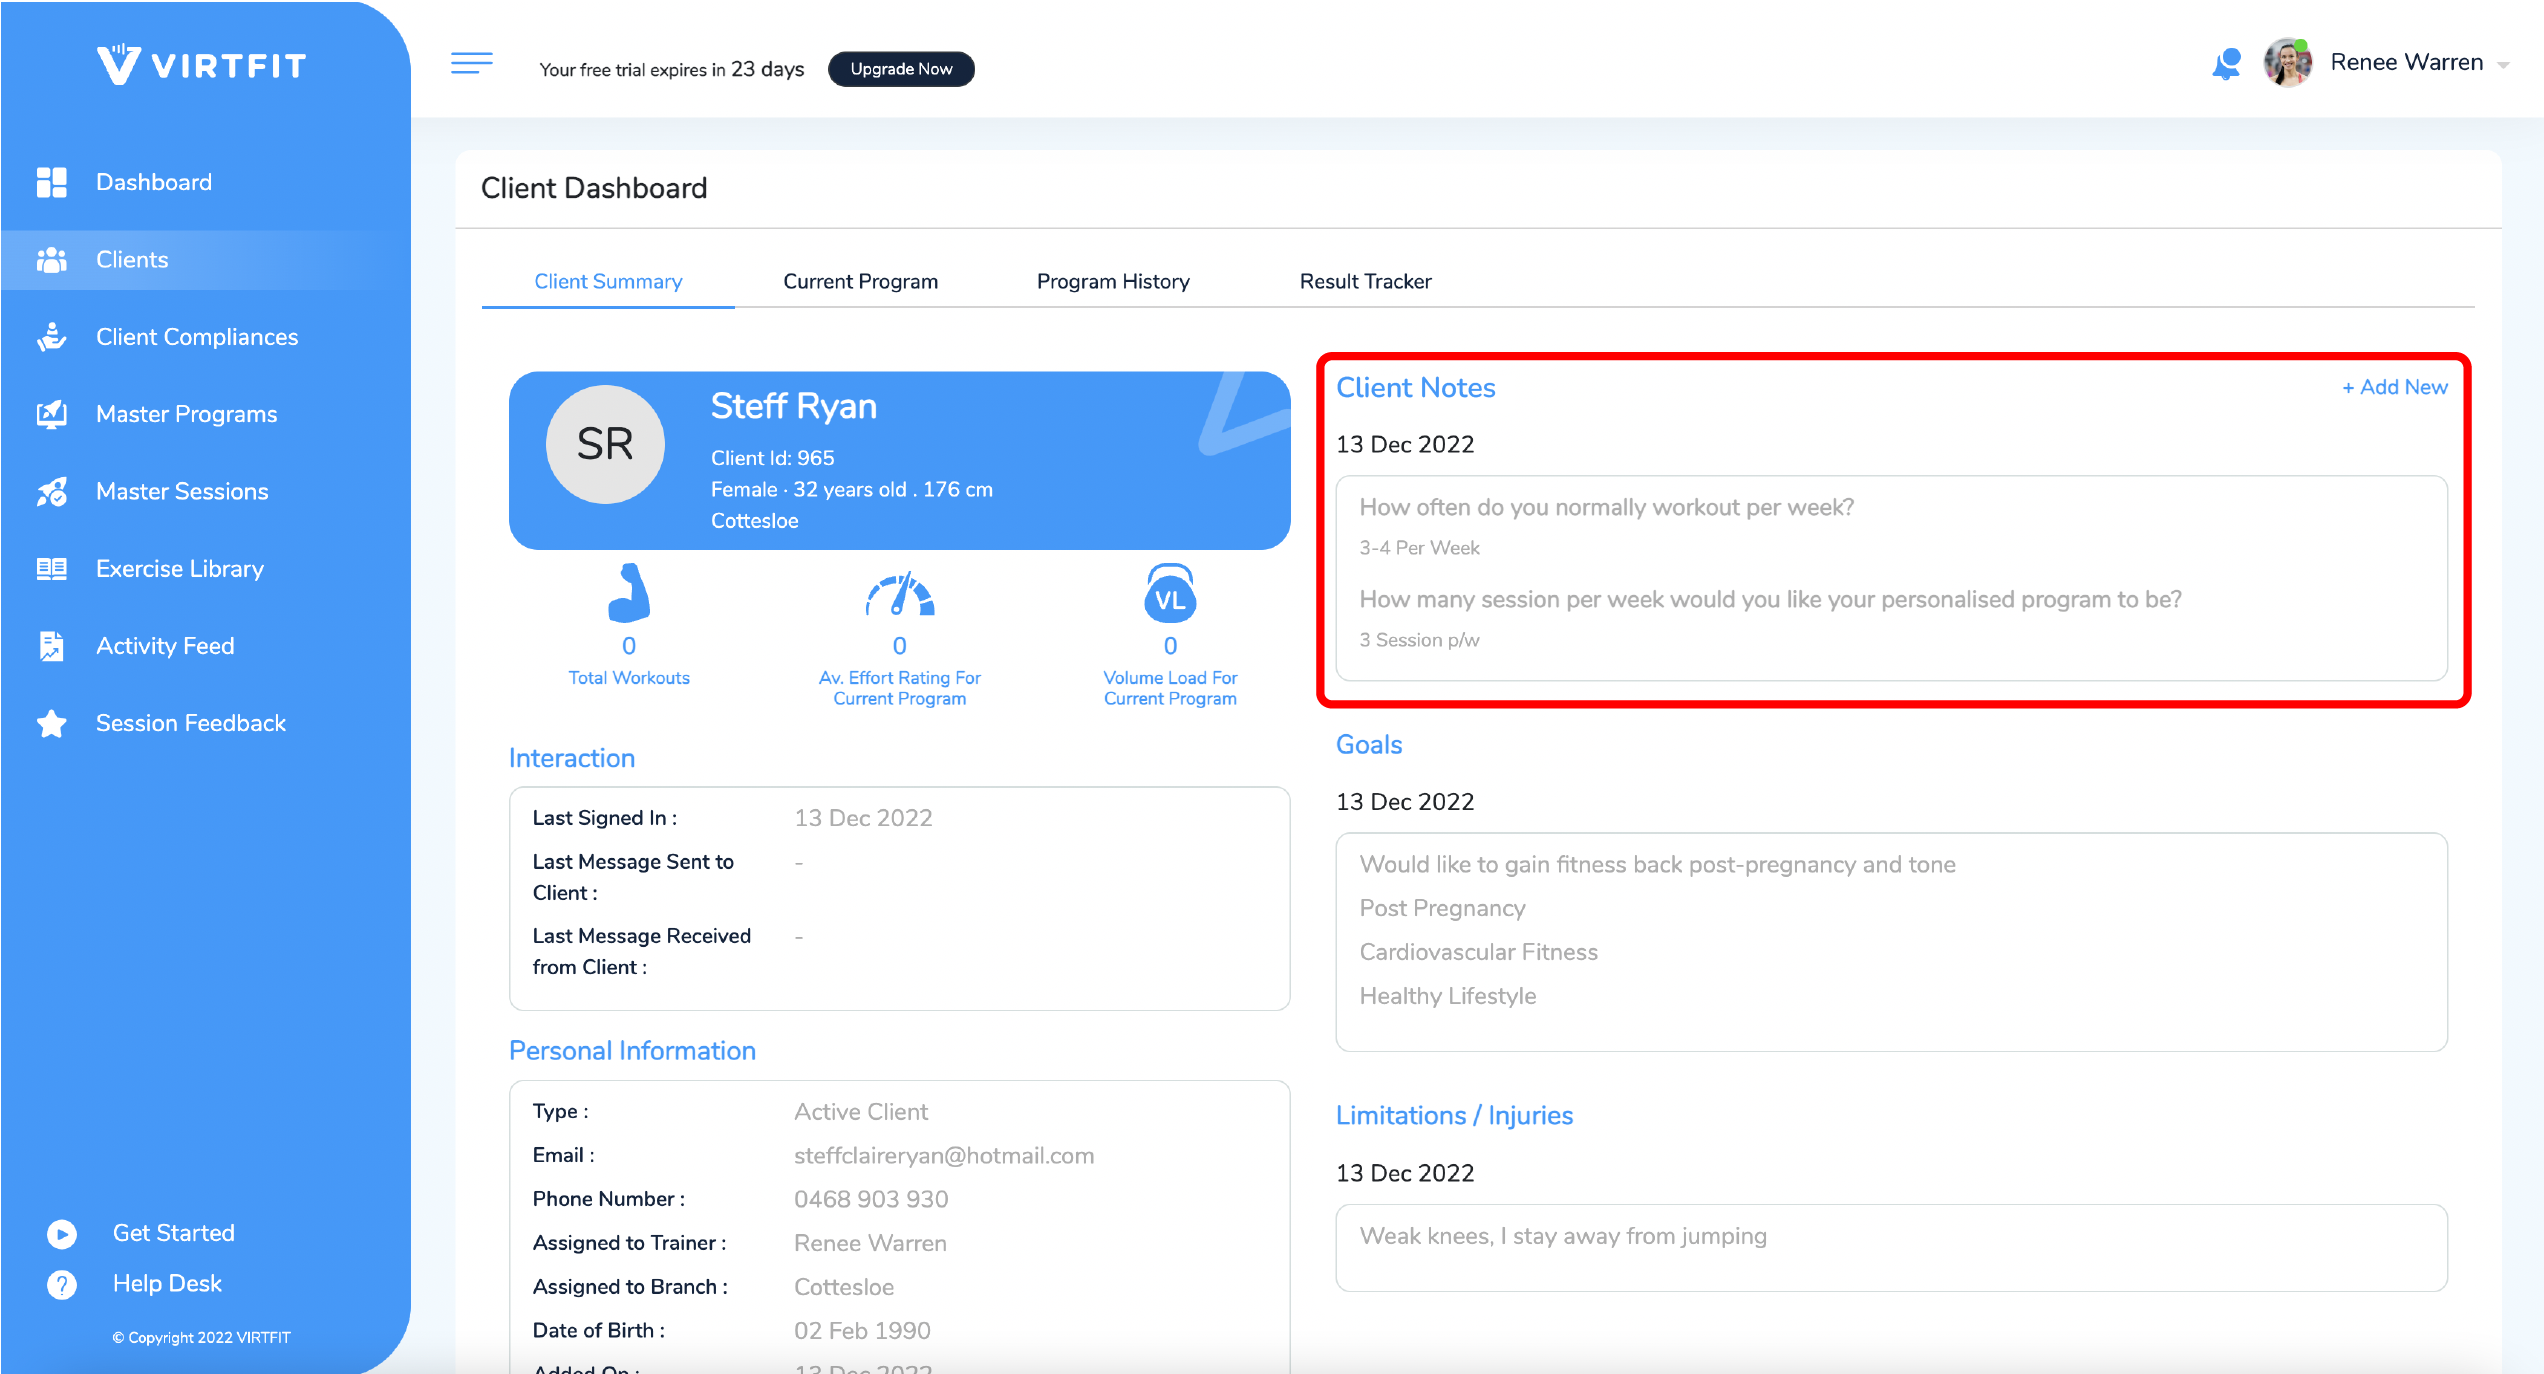The width and height of the screenshot is (2544, 1374).
Task: Click the Help Desk question icon
Action: point(62,1284)
